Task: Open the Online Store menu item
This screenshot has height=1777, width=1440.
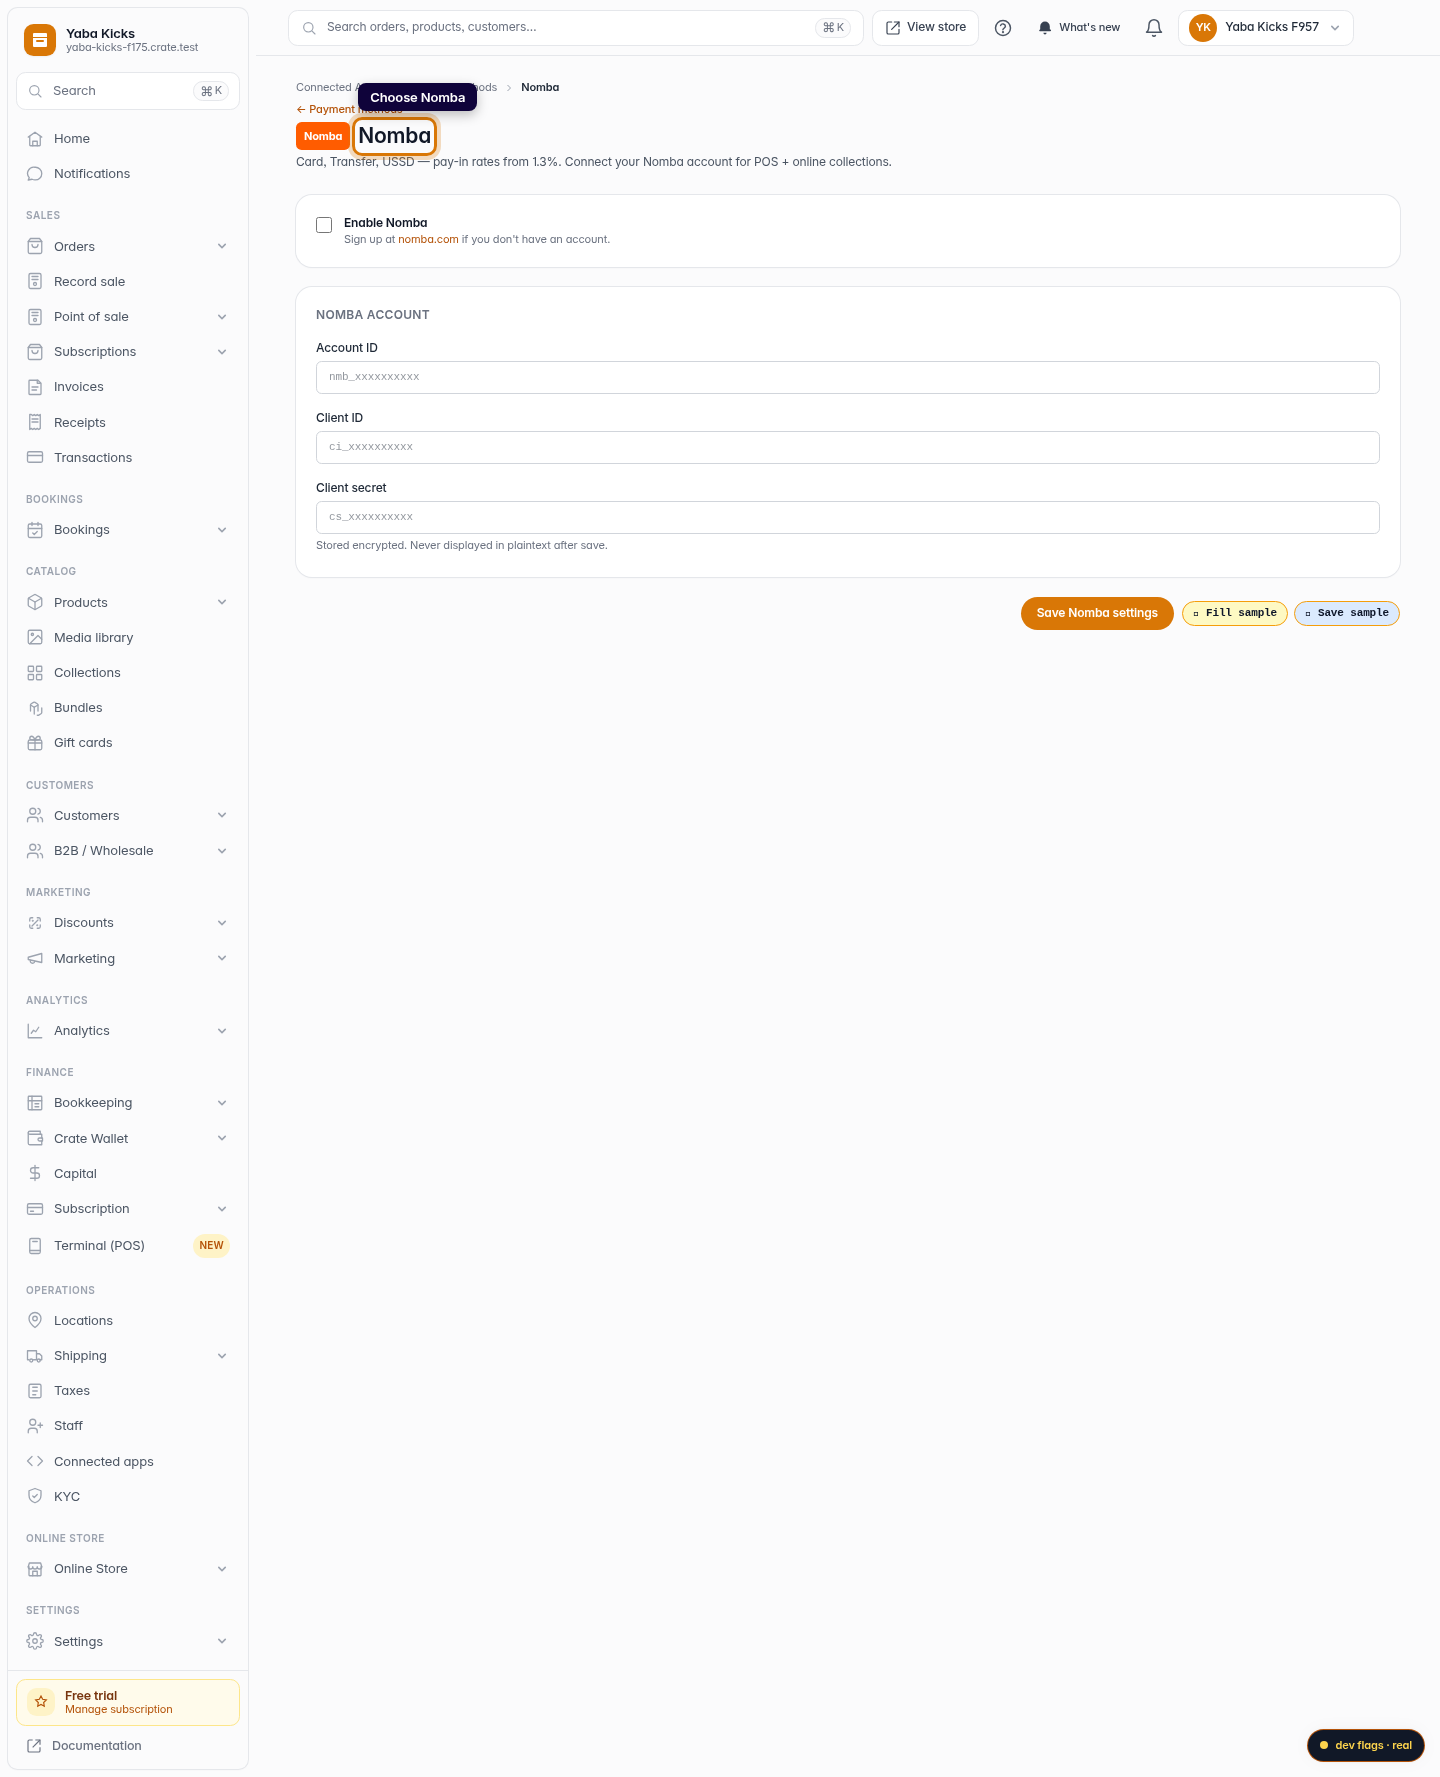Action: (x=128, y=1569)
